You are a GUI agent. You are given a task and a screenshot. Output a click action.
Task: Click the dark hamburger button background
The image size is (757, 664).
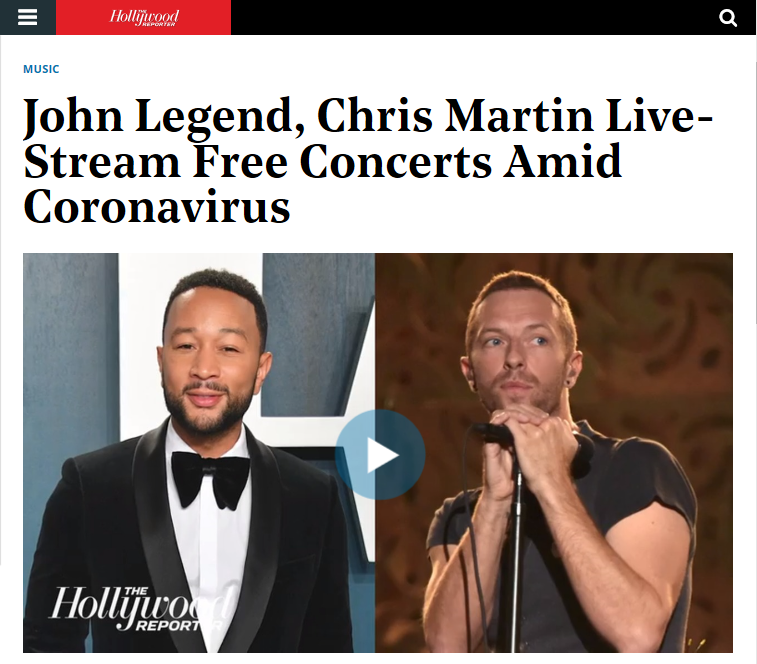coord(28,17)
